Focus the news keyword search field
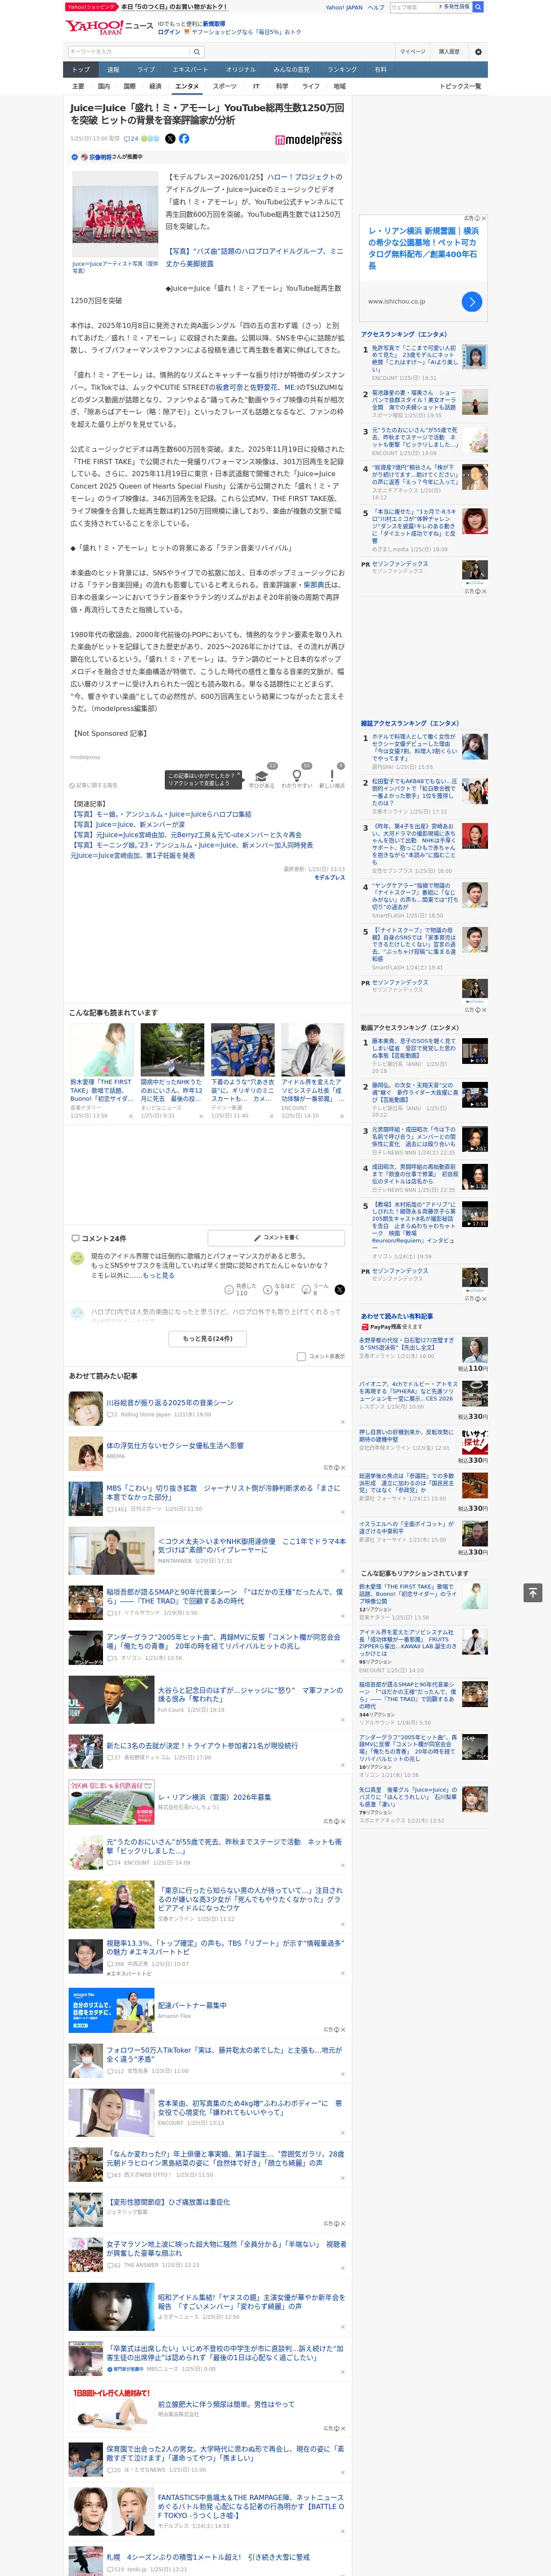The image size is (551, 2576). tap(128, 51)
